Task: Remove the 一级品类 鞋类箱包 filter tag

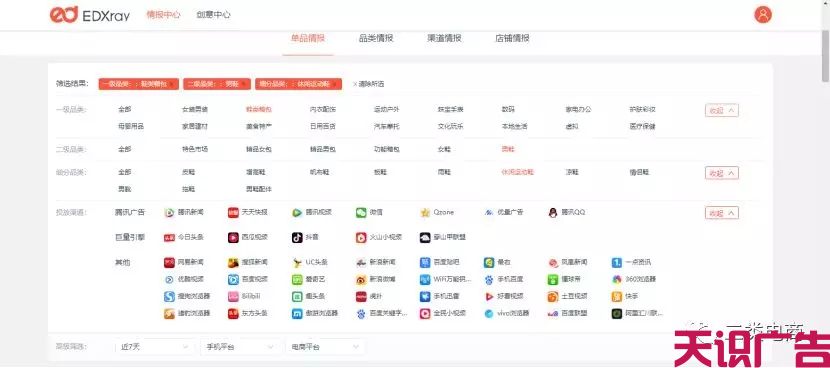Action: point(173,84)
